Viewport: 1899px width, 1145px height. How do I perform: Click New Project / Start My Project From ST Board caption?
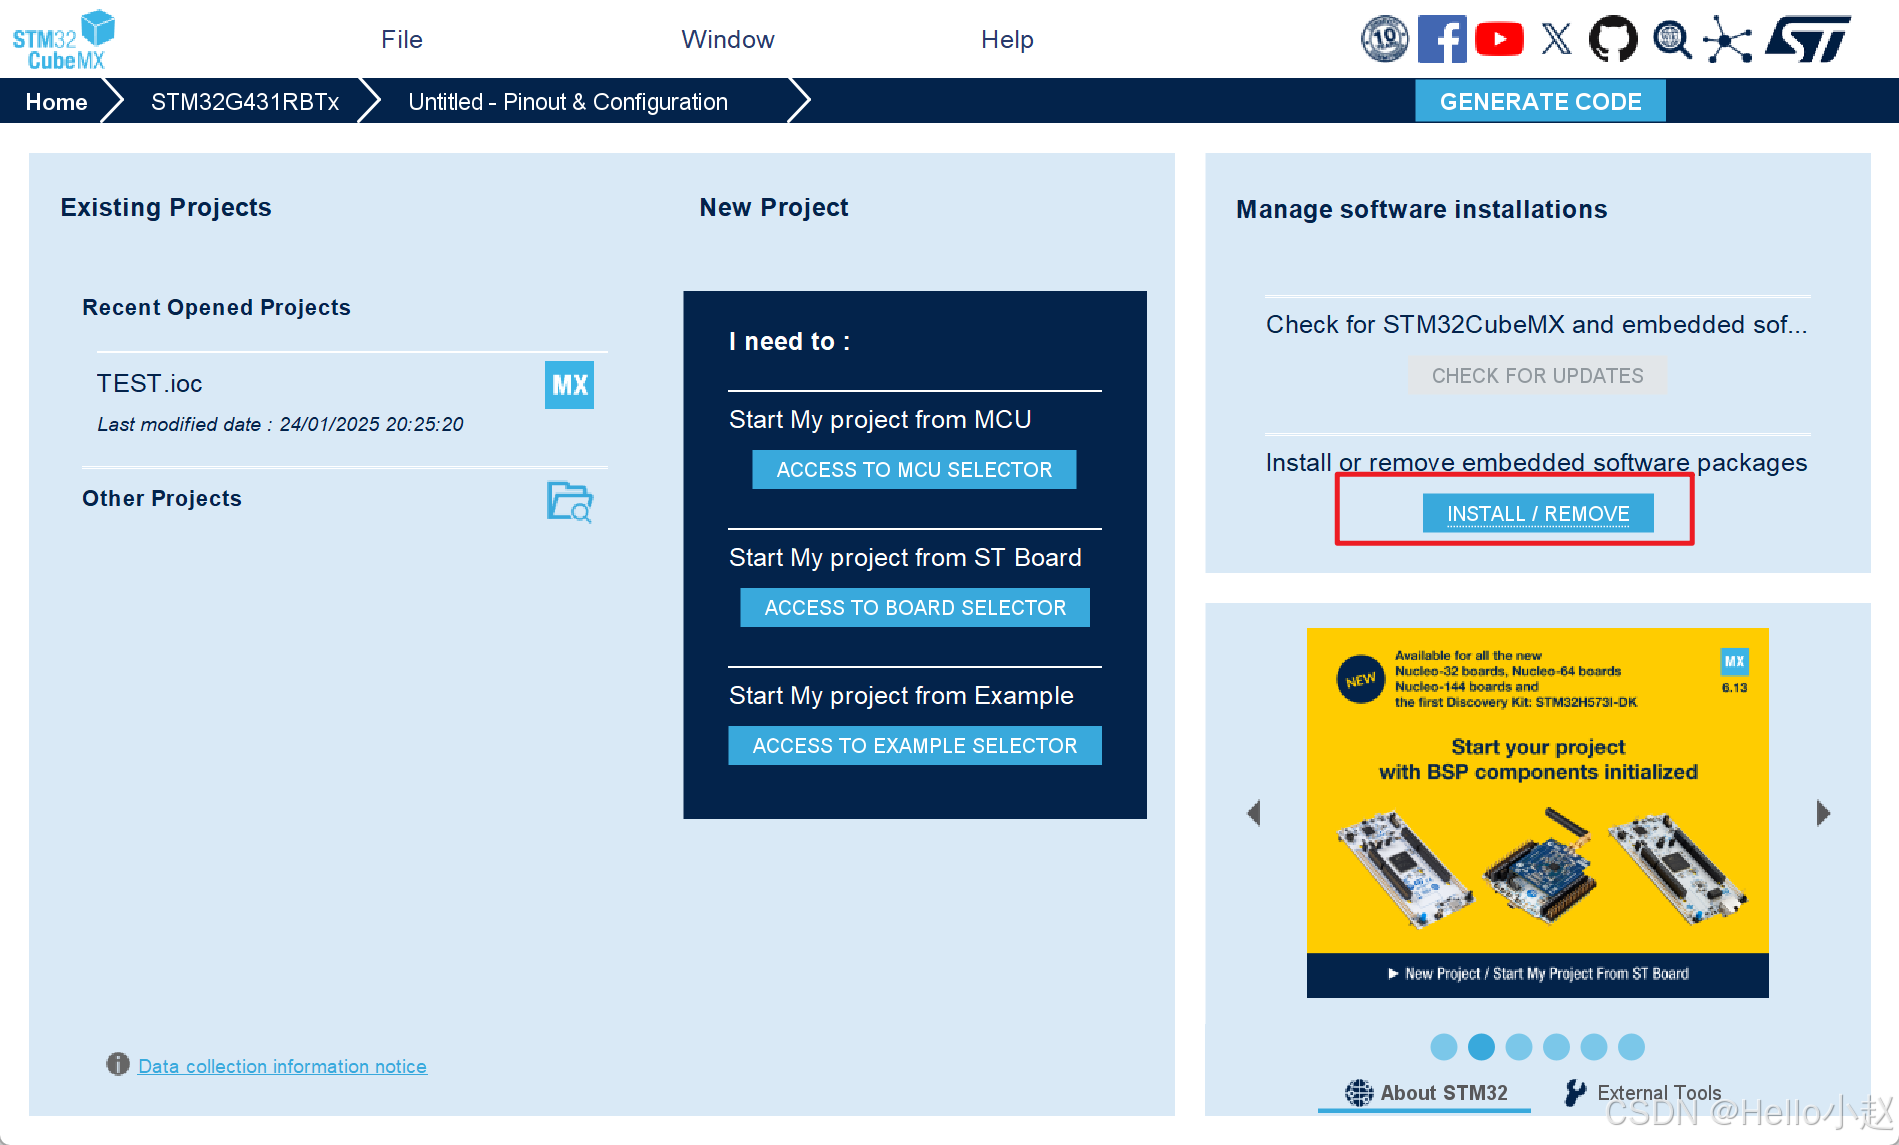(1538, 974)
